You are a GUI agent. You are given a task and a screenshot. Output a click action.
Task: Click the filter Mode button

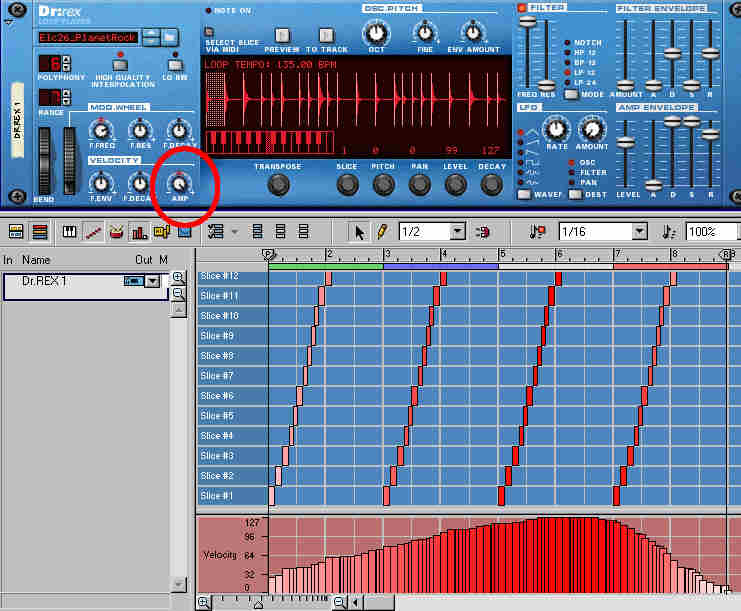571,94
